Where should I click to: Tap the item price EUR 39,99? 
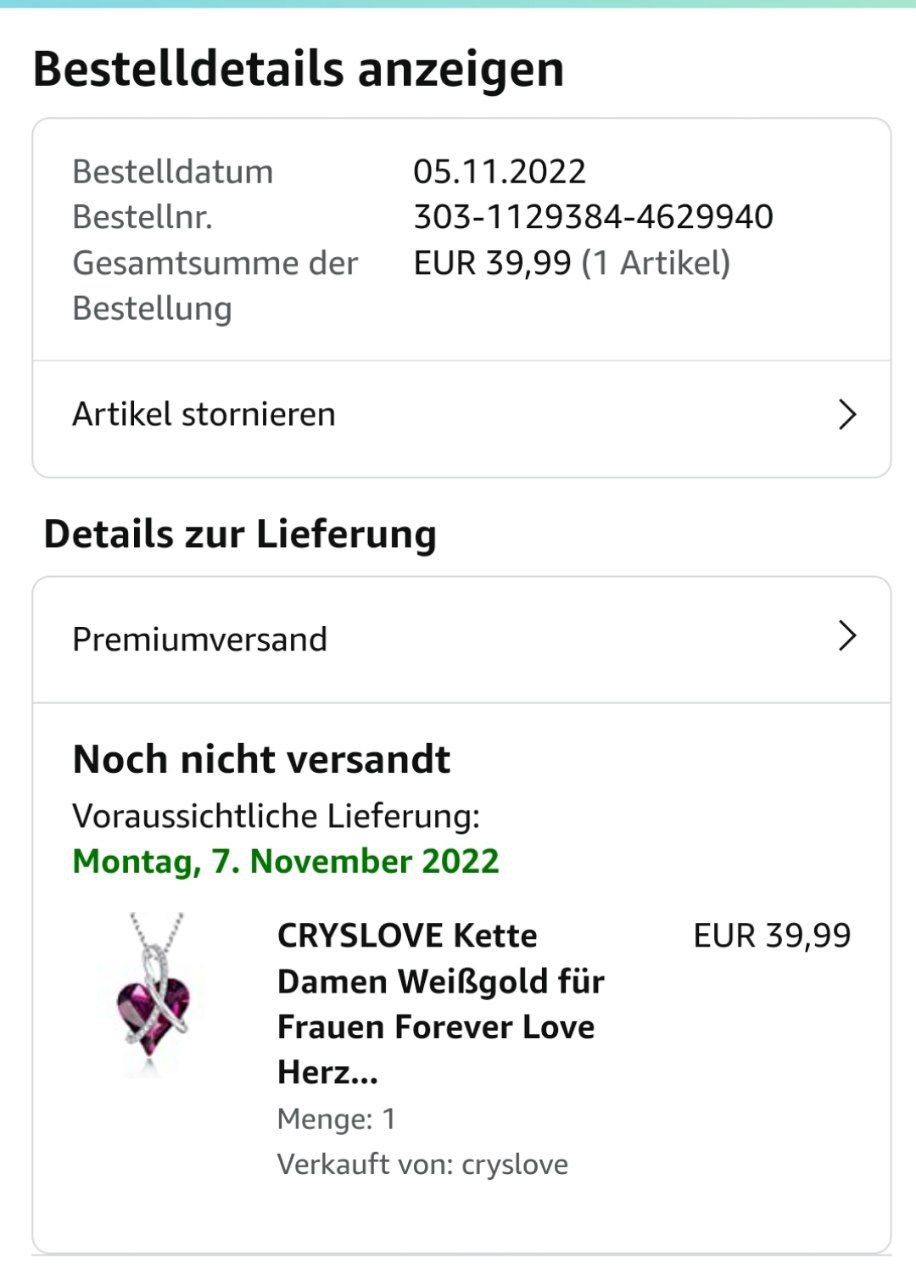(771, 936)
